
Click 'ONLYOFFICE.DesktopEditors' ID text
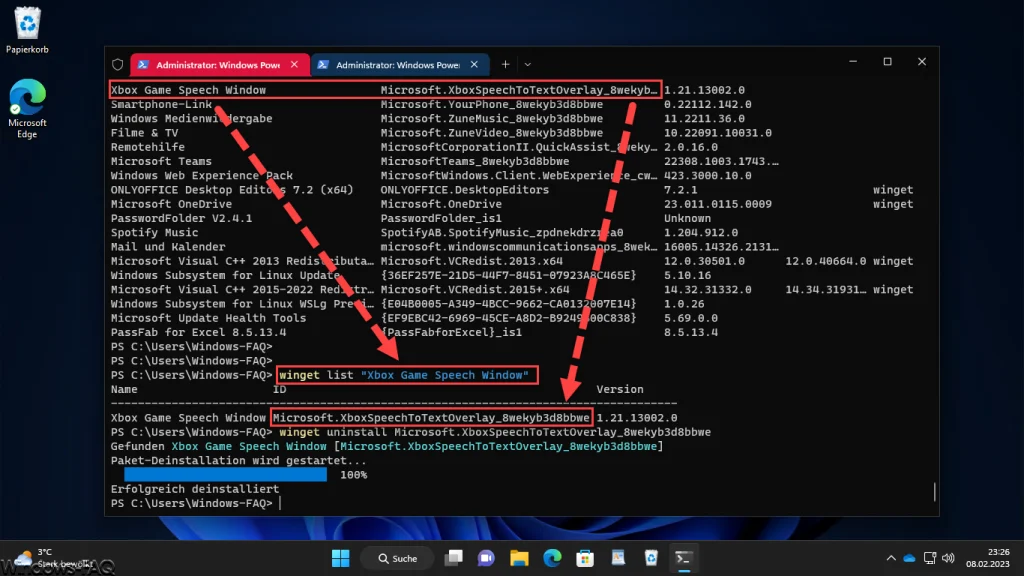click(x=465, y=190)
